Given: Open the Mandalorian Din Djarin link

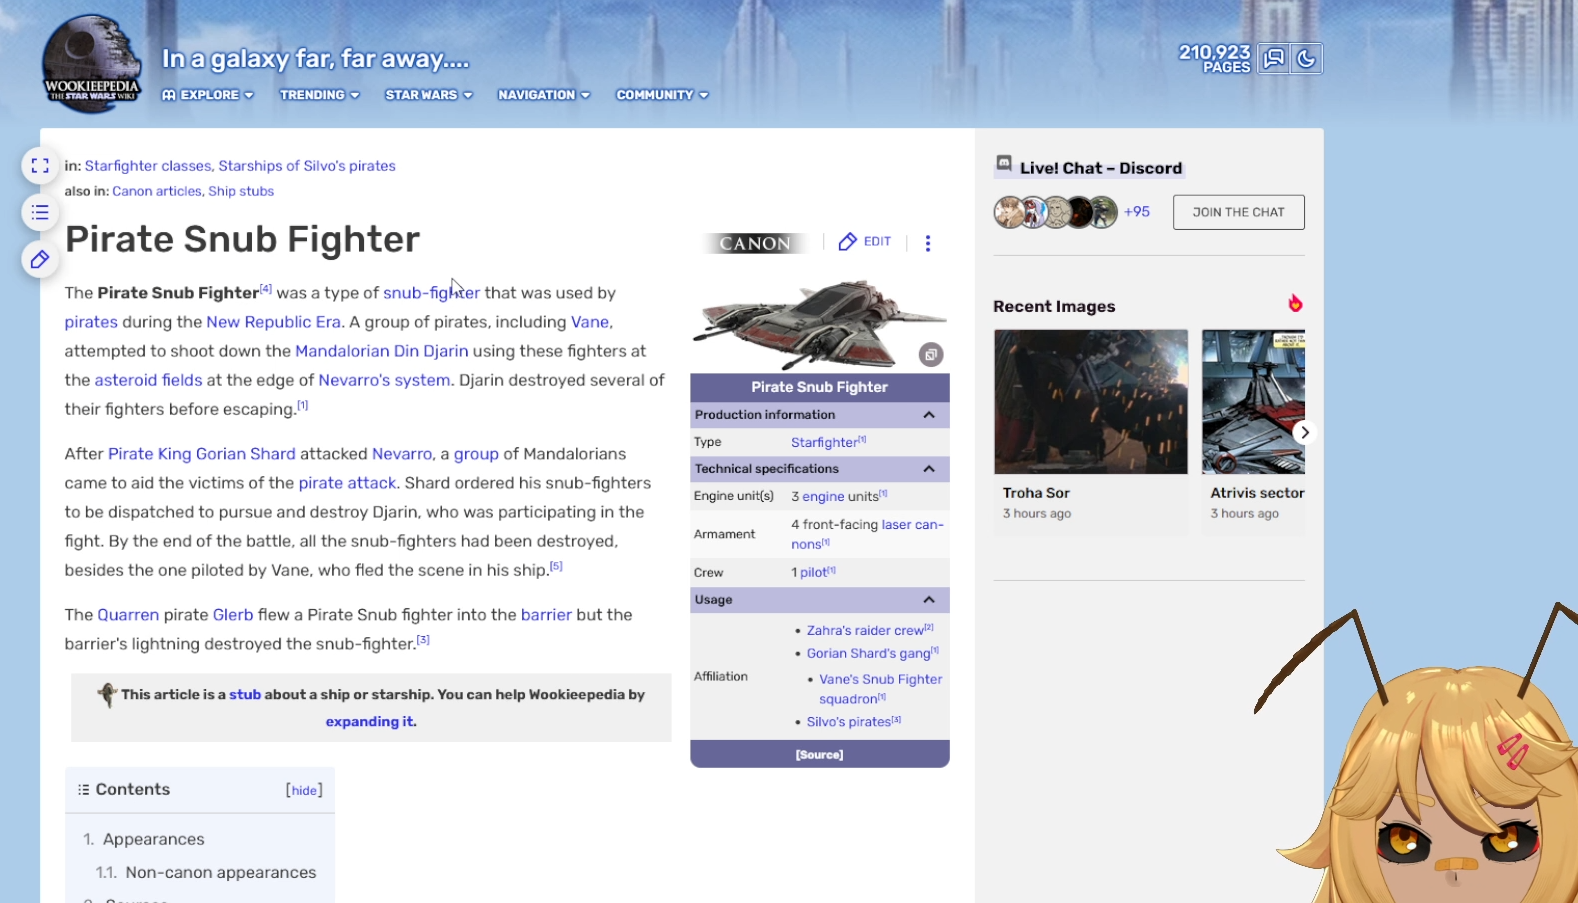Looking at the screenshot, I should 381,351.
